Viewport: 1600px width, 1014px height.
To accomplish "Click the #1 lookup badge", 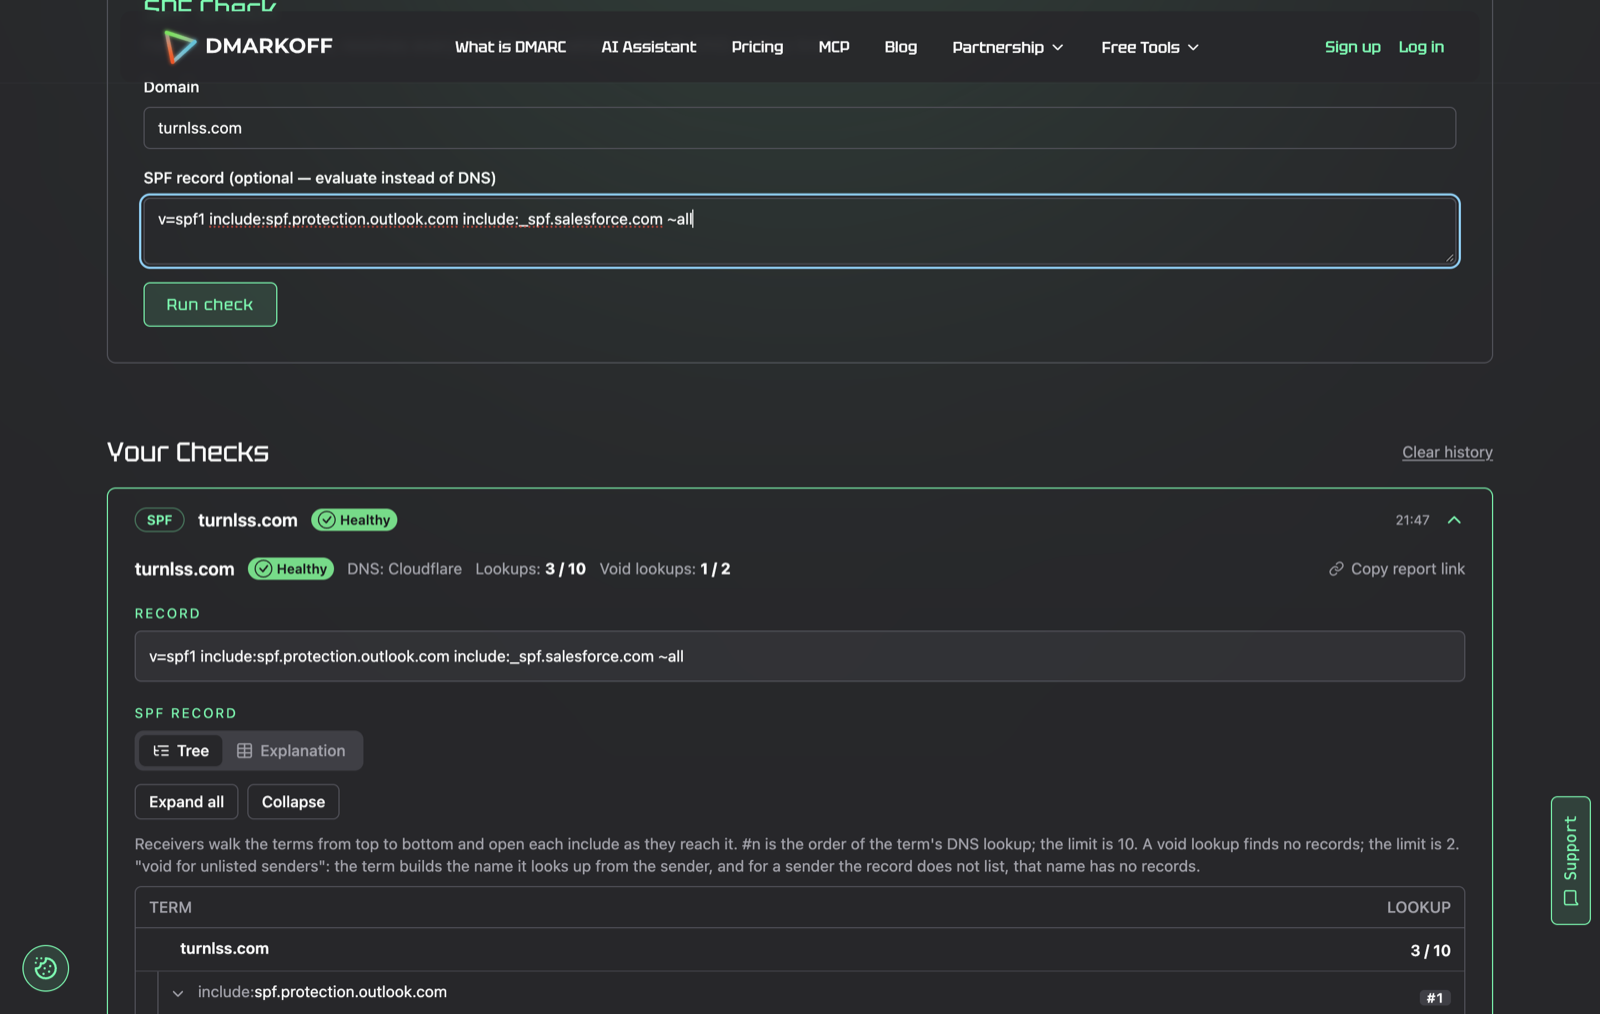I will 1435,998.
